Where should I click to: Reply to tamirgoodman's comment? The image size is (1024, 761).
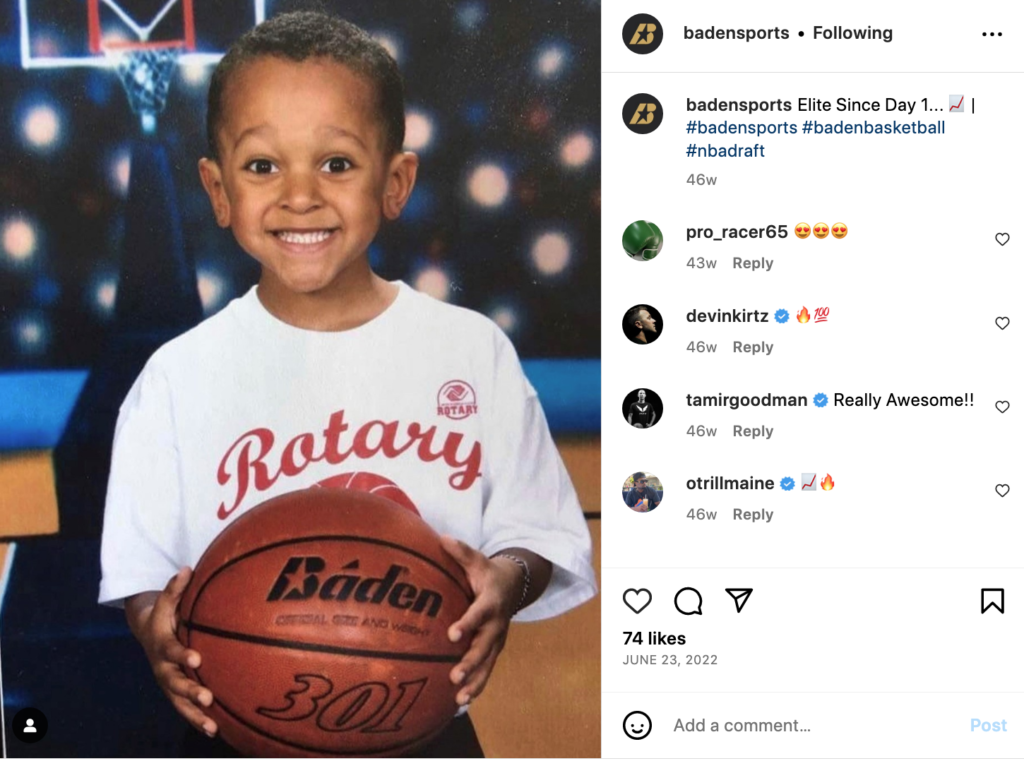pos(752,431)
